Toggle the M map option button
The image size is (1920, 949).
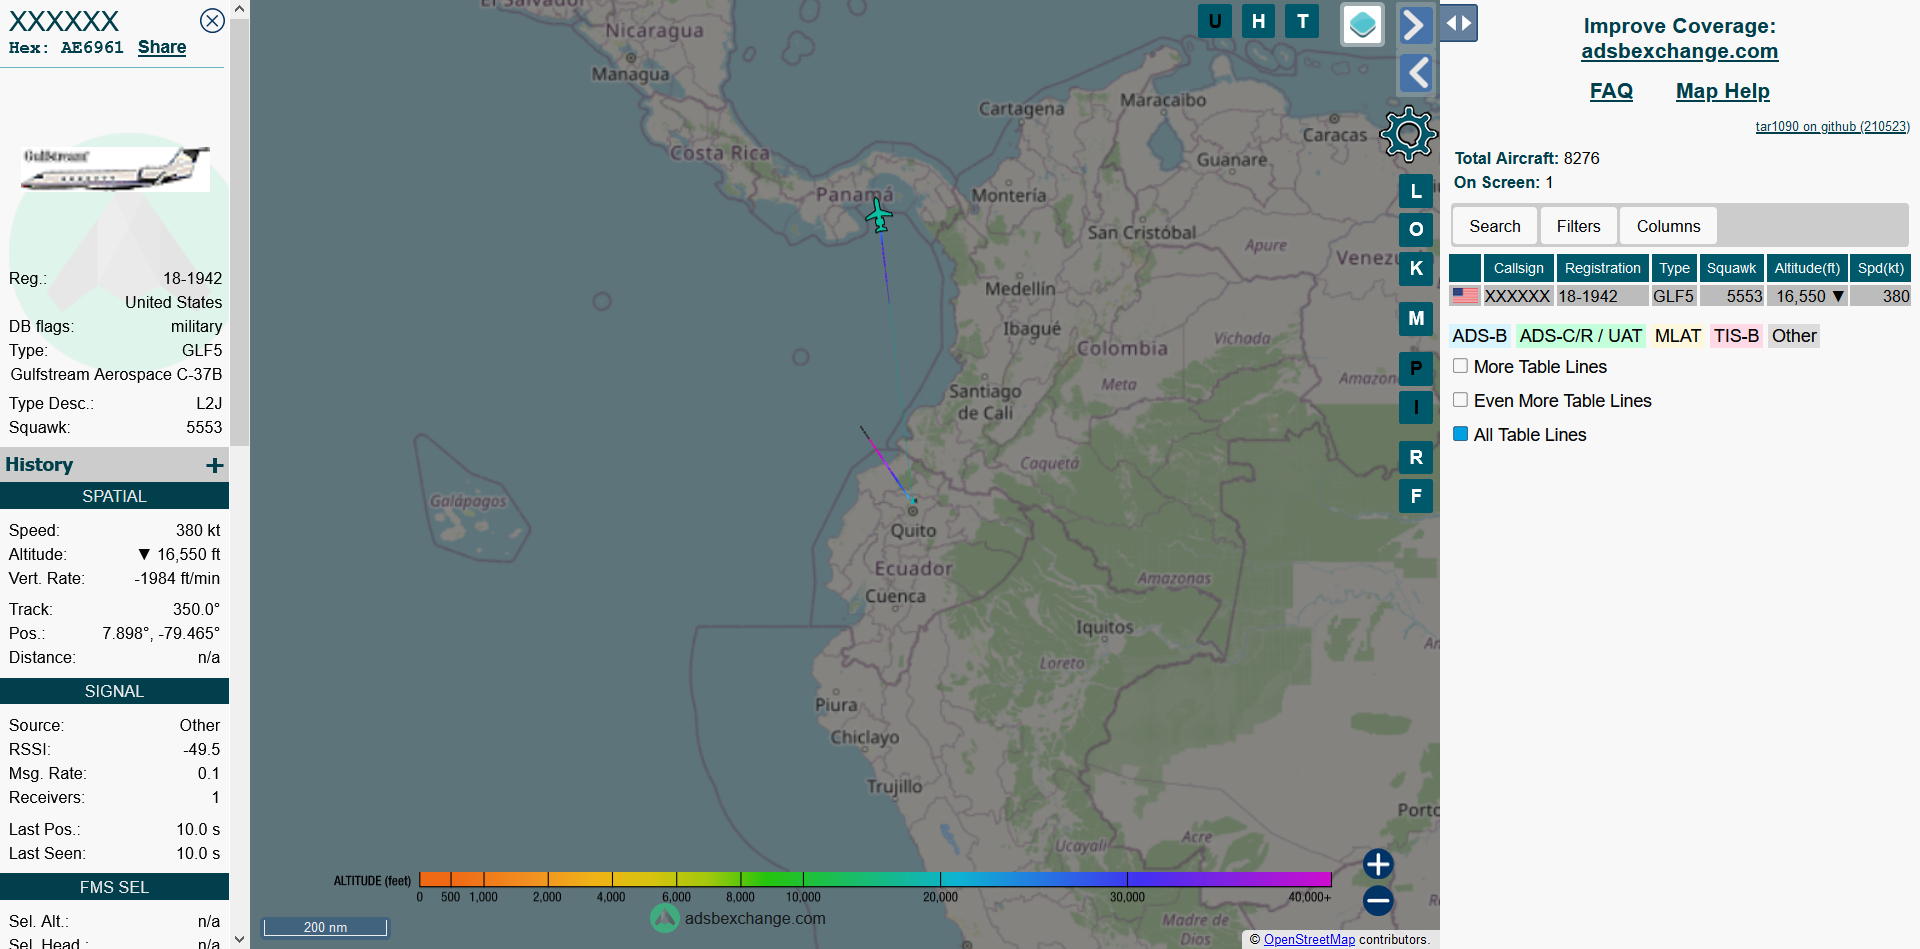coord(1416,318)
